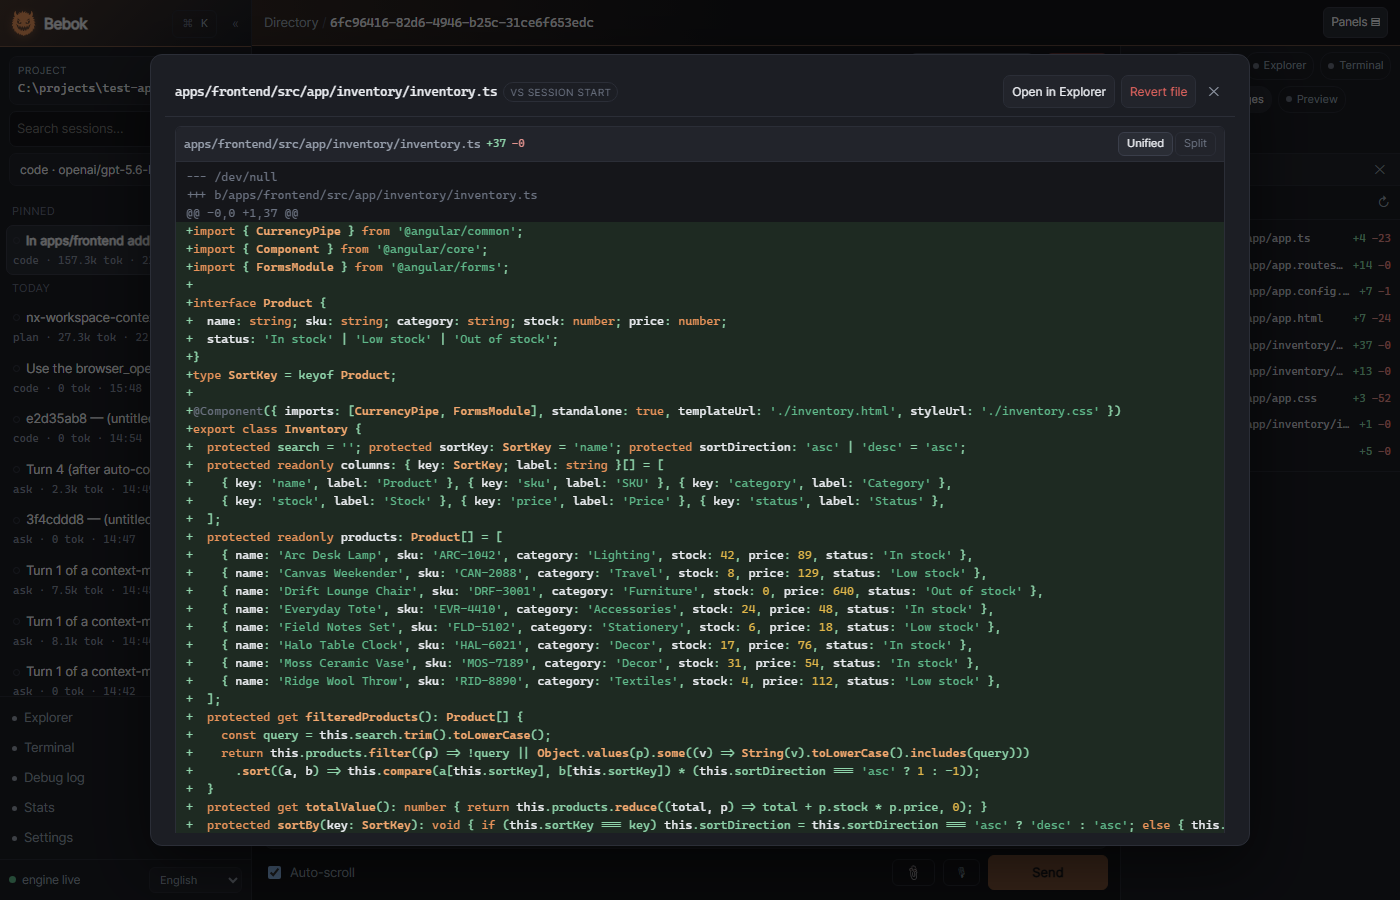This screenshot has width=1400, height=900.
Task: Open the 'Use the browser_ope' session
Action: coord(80,378)
